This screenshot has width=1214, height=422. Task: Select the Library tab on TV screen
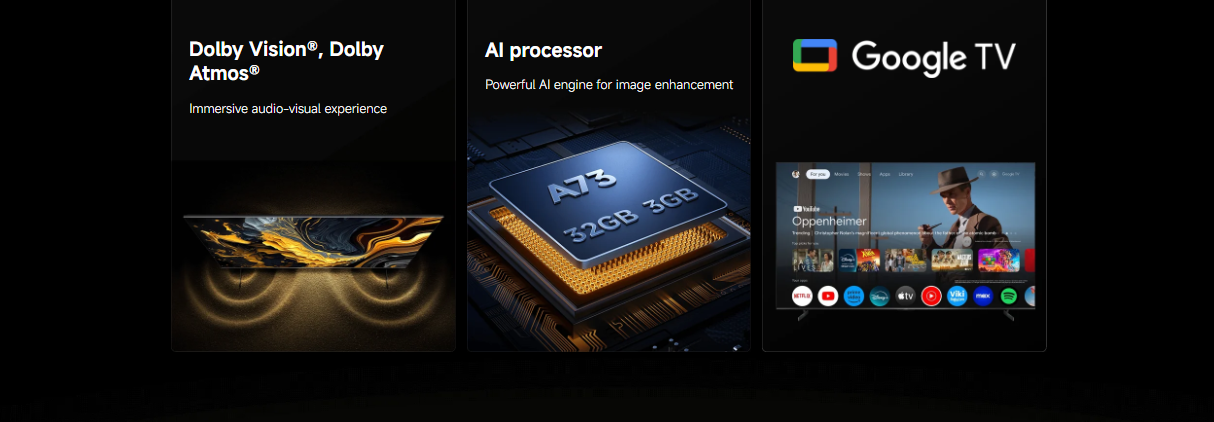pos(906,174)
